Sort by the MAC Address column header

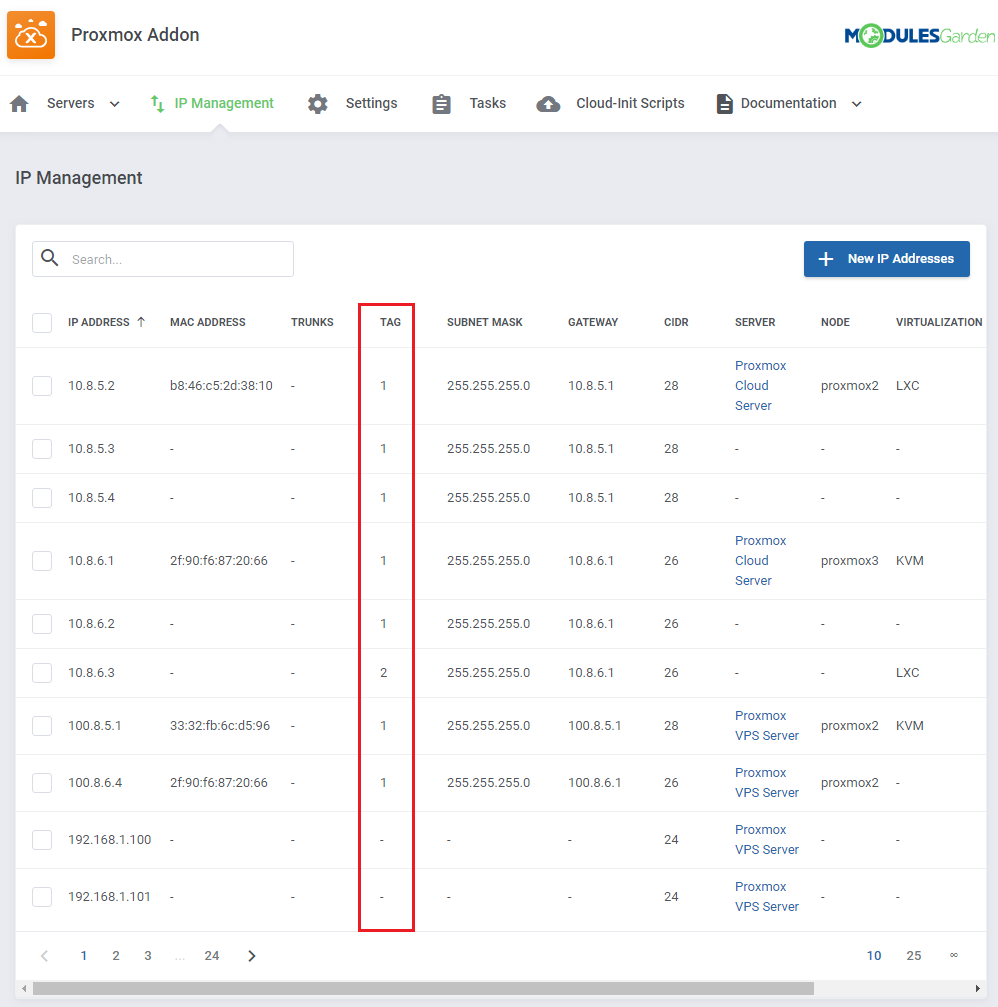click(x=207, y=322)
